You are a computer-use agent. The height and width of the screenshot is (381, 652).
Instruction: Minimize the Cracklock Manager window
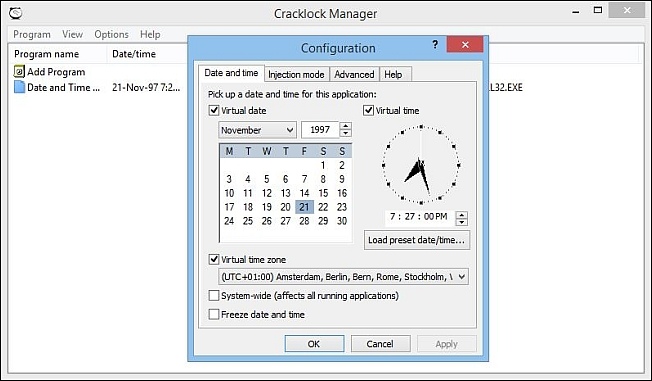point(576,11)
